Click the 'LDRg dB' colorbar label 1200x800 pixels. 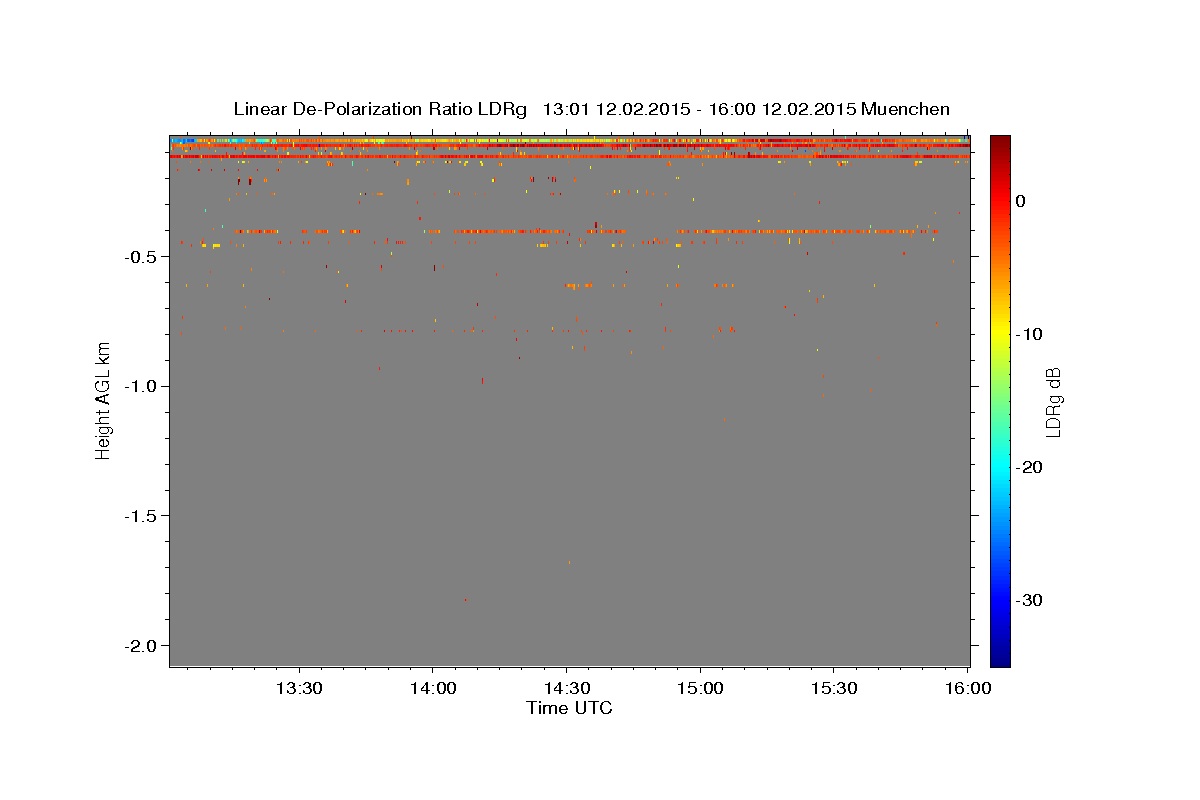(x=1053, y=402)
